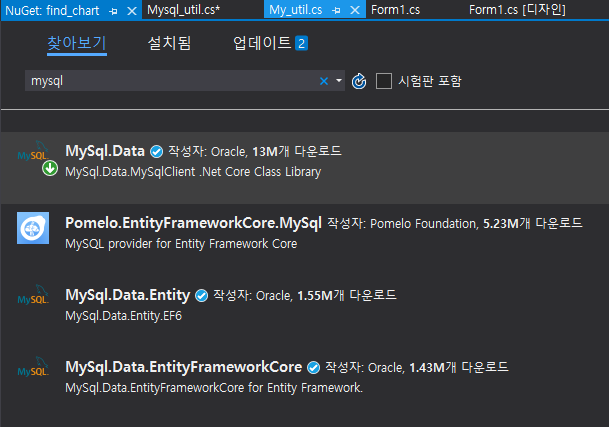
Task: Clear the mysql search text
Action: click(324, 81)
